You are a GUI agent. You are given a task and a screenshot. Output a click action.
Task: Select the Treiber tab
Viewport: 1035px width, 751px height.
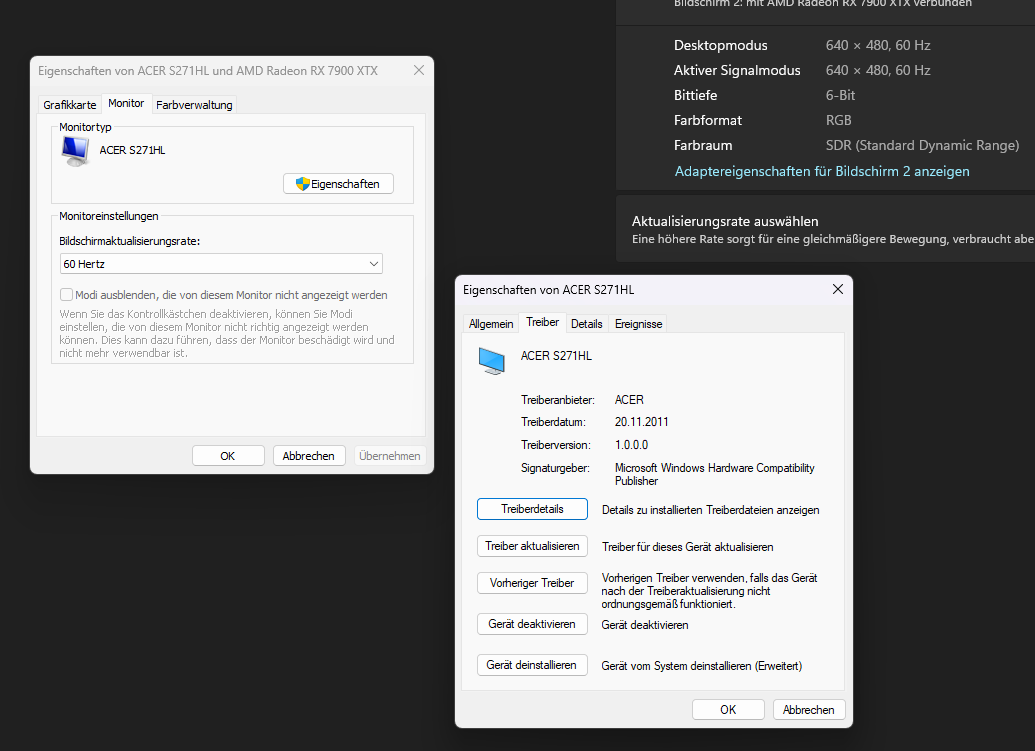[x=543, y=322]
